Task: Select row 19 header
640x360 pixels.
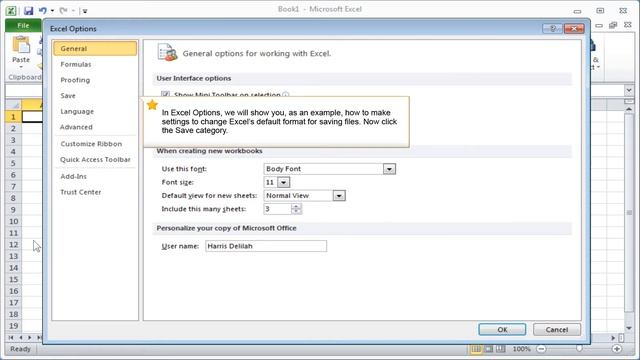Action: tap(13, 326)
